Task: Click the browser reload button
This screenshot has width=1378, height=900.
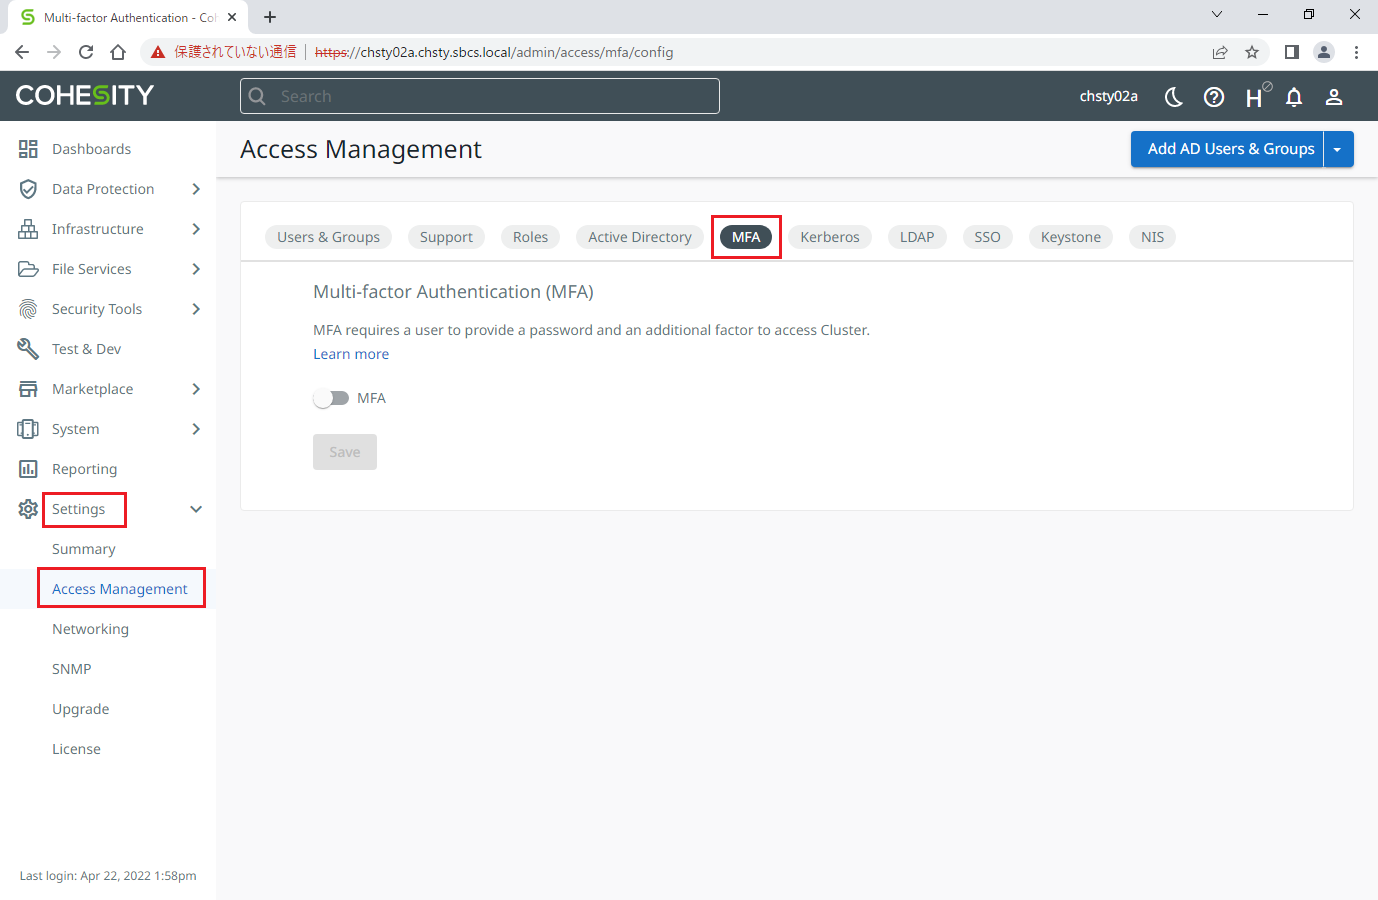Action: [x=86, y=52]
